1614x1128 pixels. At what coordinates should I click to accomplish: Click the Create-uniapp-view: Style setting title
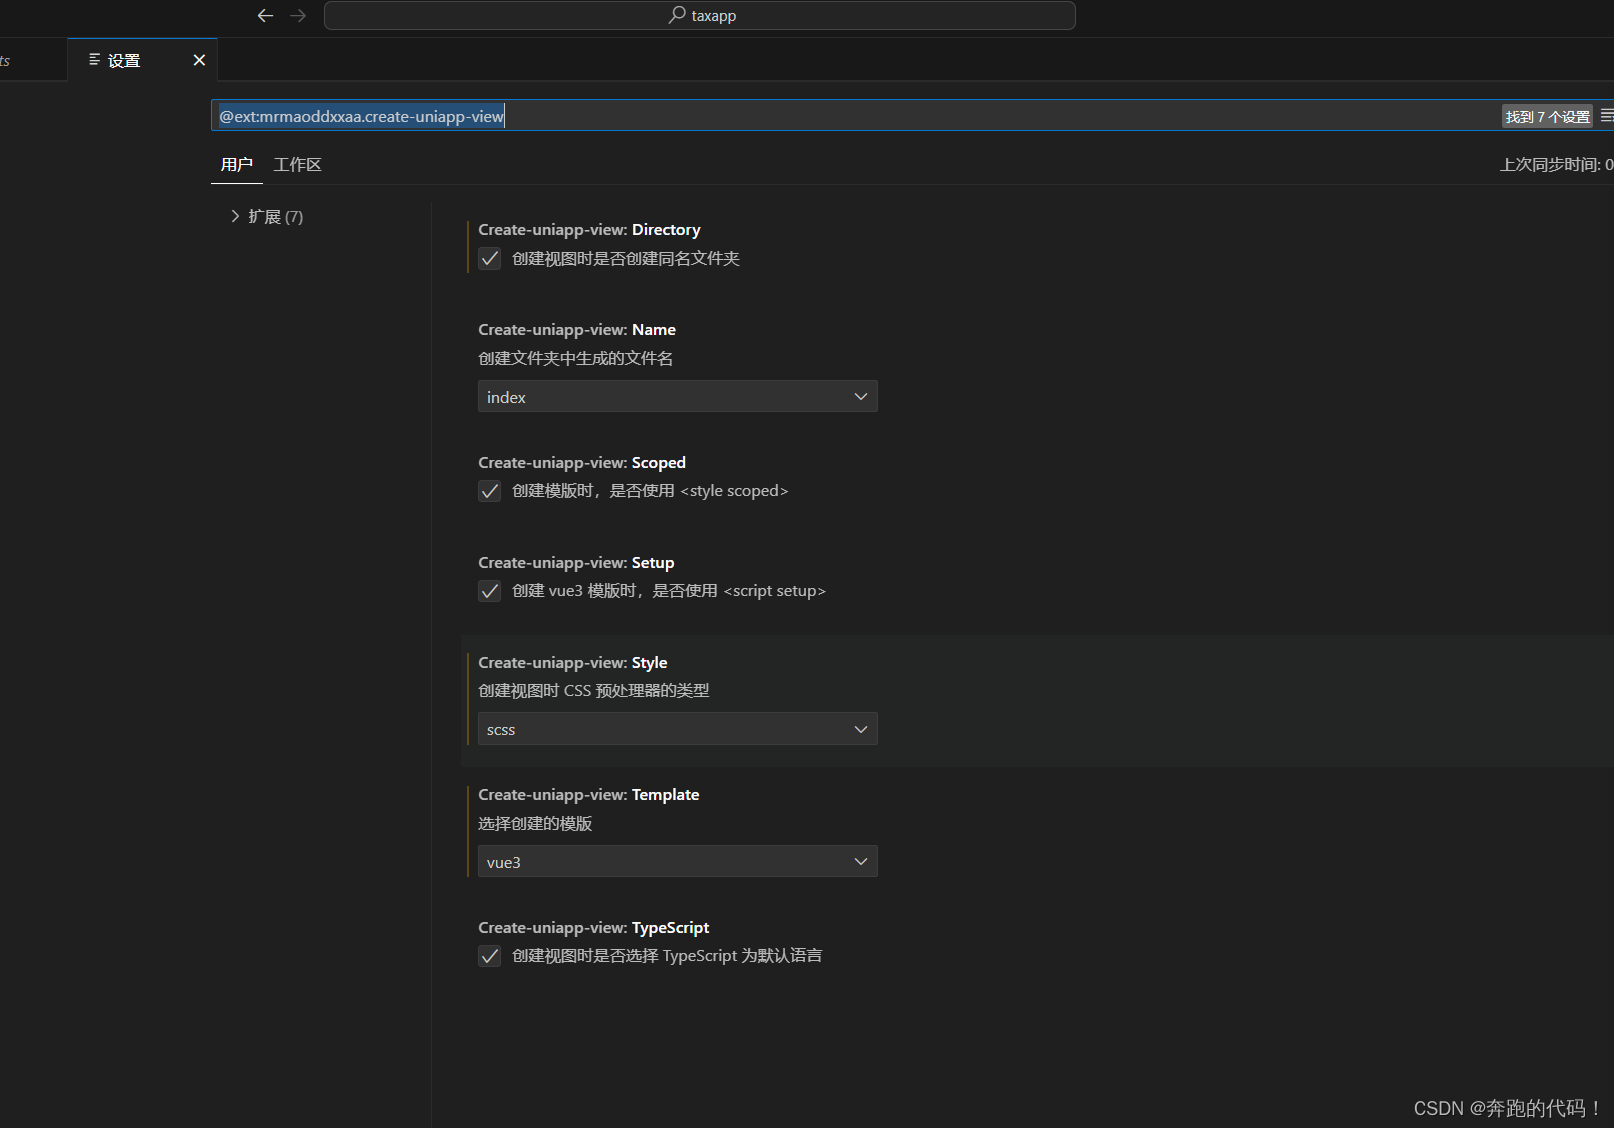[573, 662]
